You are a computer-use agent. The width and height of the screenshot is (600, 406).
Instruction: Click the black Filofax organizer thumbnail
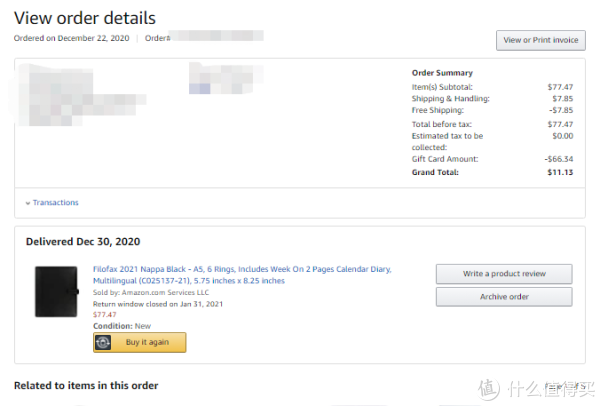[57, 292]
